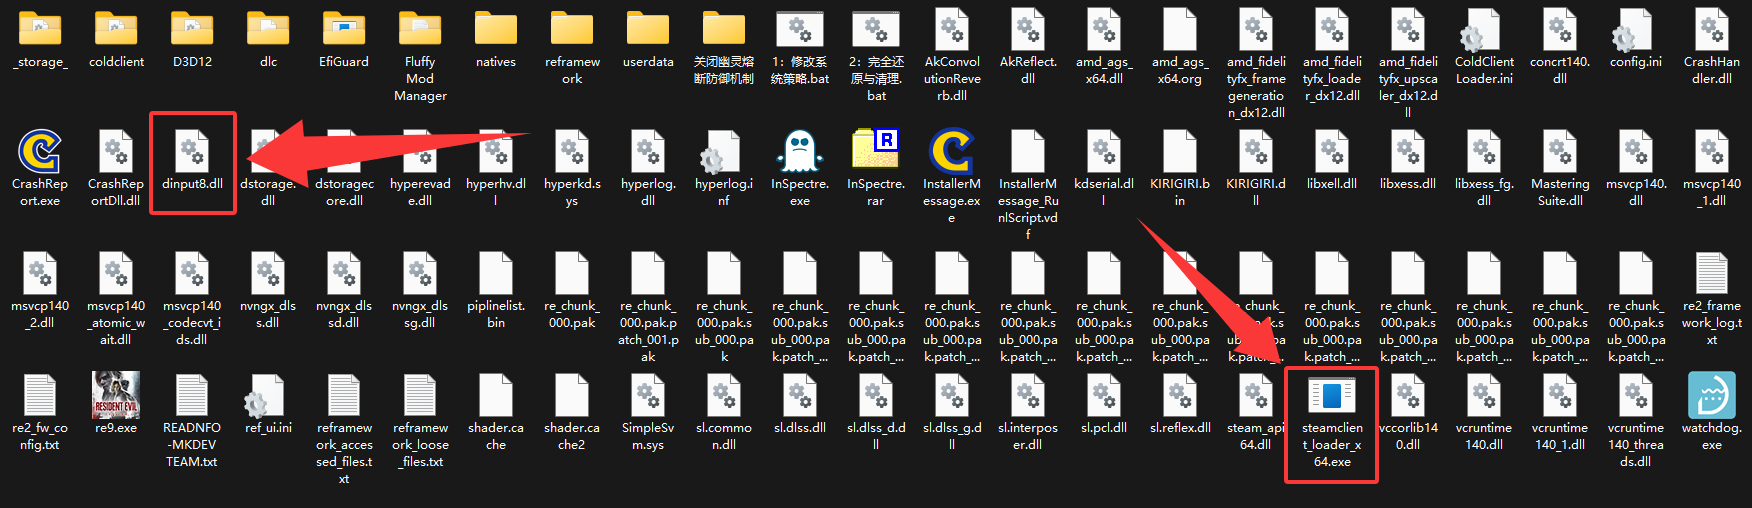
Task: Select README NFO-MKDEV TEAM.txt file
Action: coord(192,397)
